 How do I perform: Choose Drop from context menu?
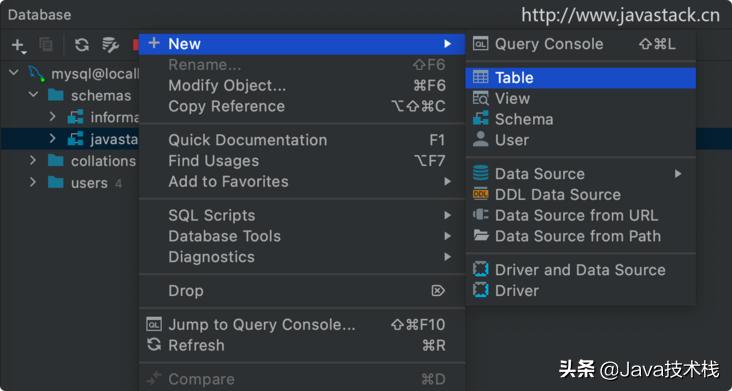(x=302, y=291)
